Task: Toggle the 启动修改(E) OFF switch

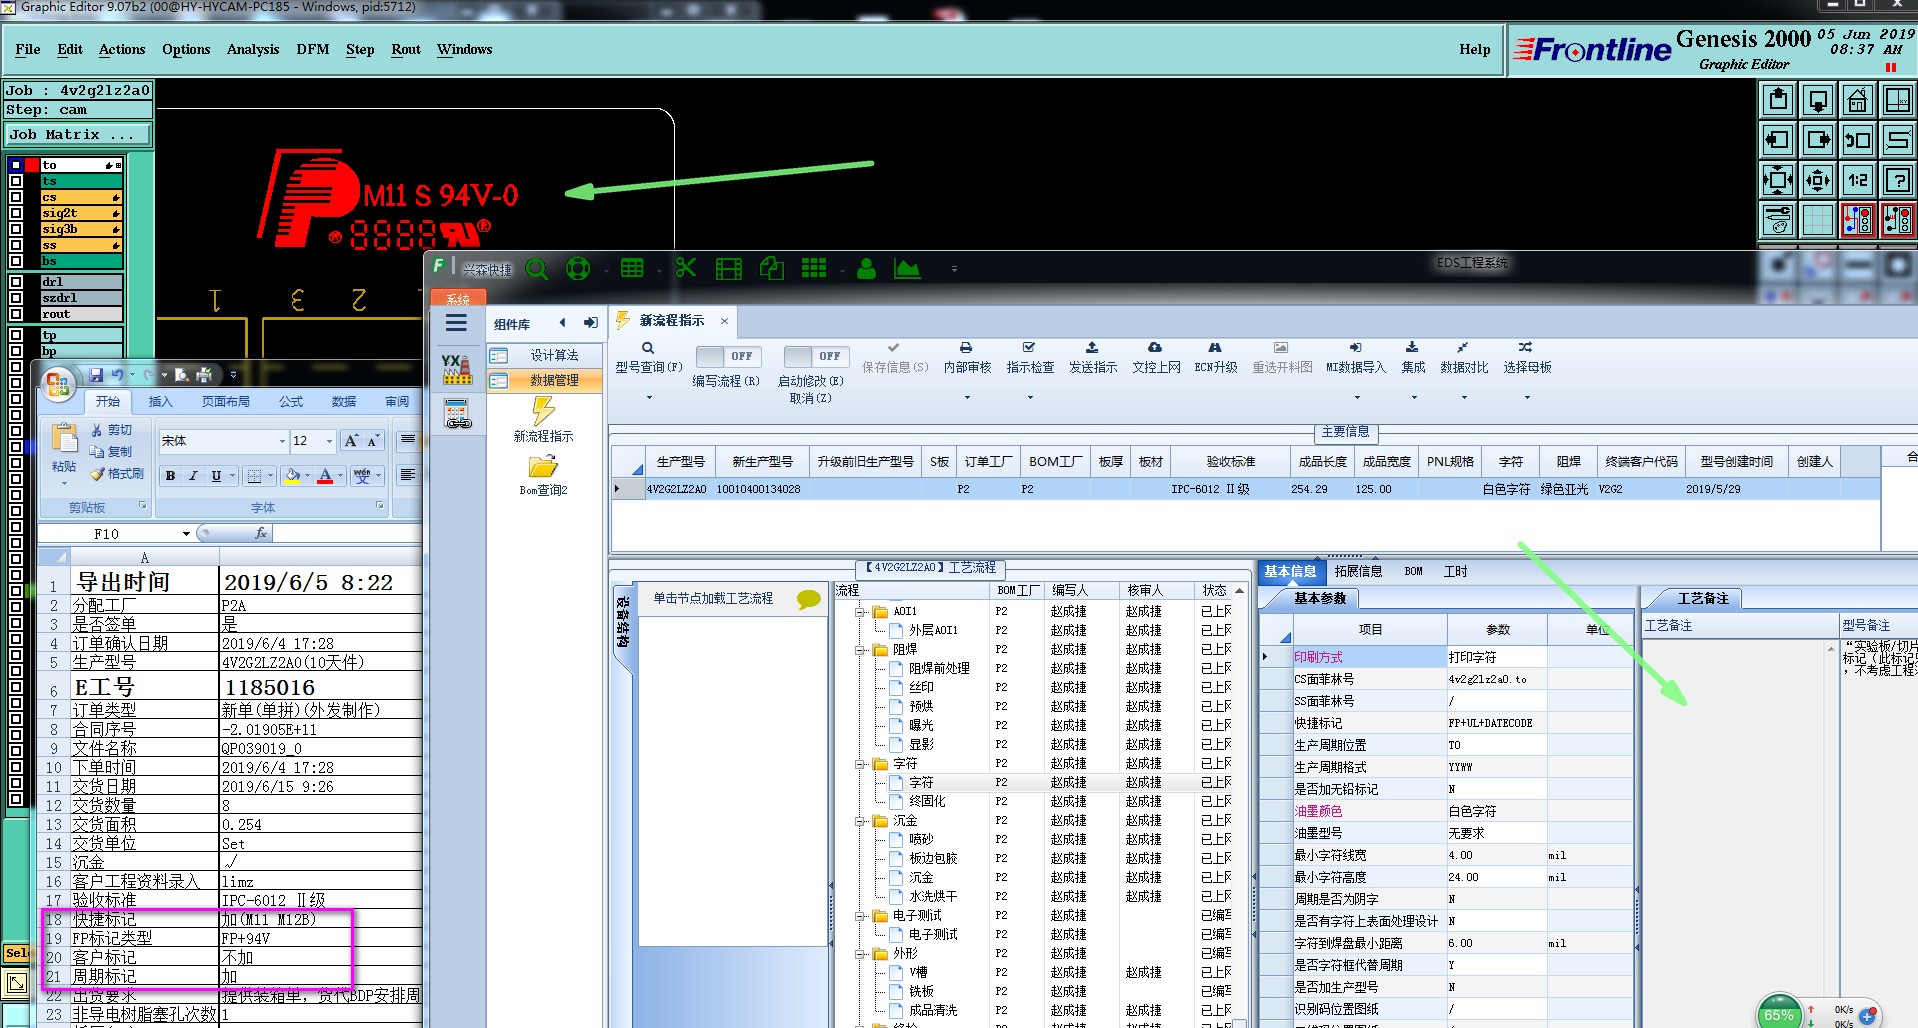Action: tap(816, 356)
